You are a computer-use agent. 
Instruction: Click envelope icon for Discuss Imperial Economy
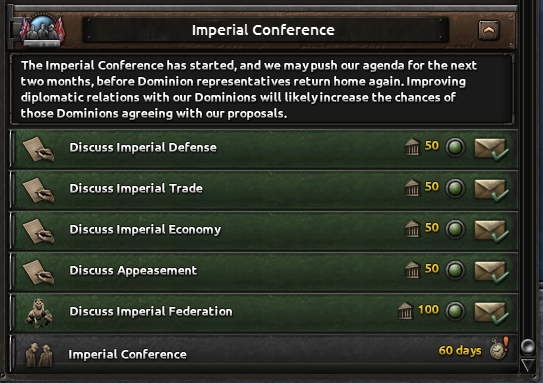click(x=491, y=231)
